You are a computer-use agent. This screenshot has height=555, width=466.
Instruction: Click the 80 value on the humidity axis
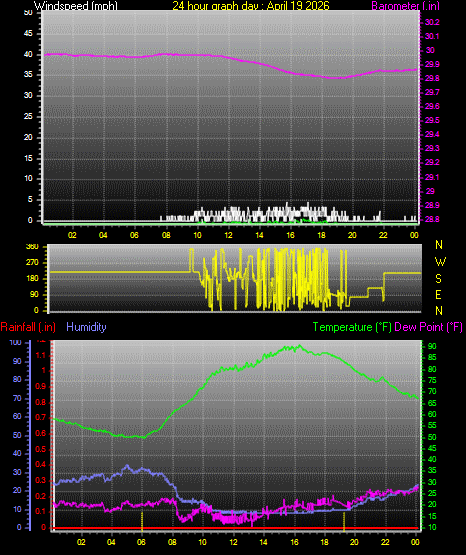17,379
